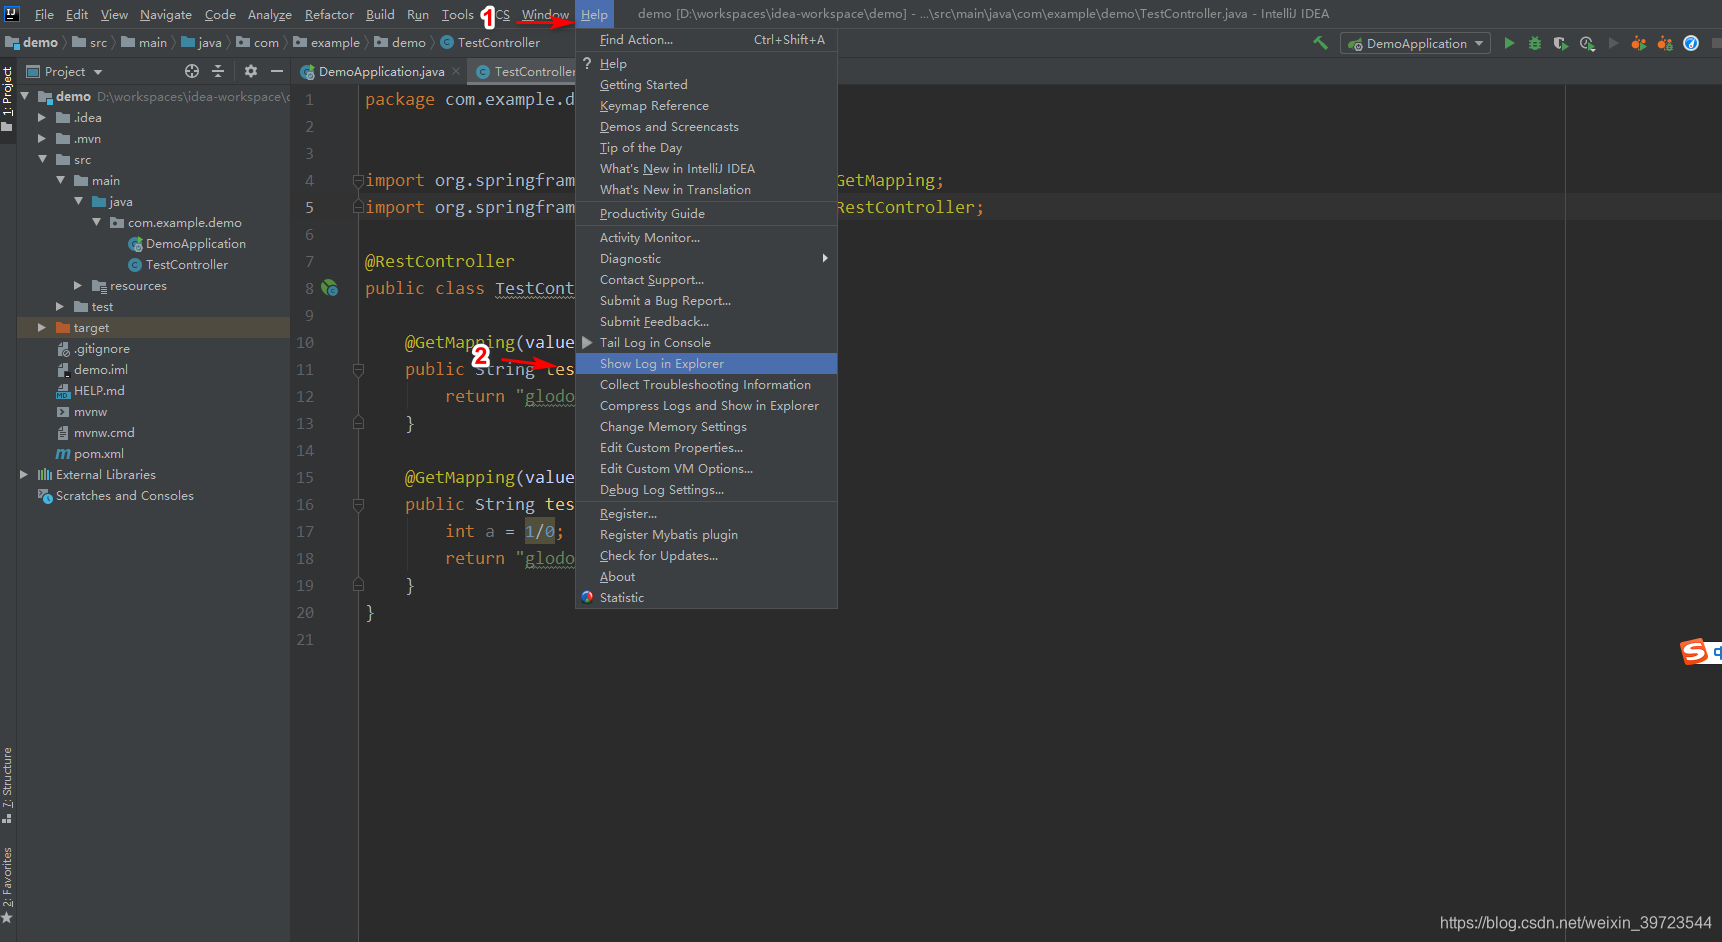1722x942 pixels.
Task: Click the question mark icon beside Help entry
Action: point(587,63)
